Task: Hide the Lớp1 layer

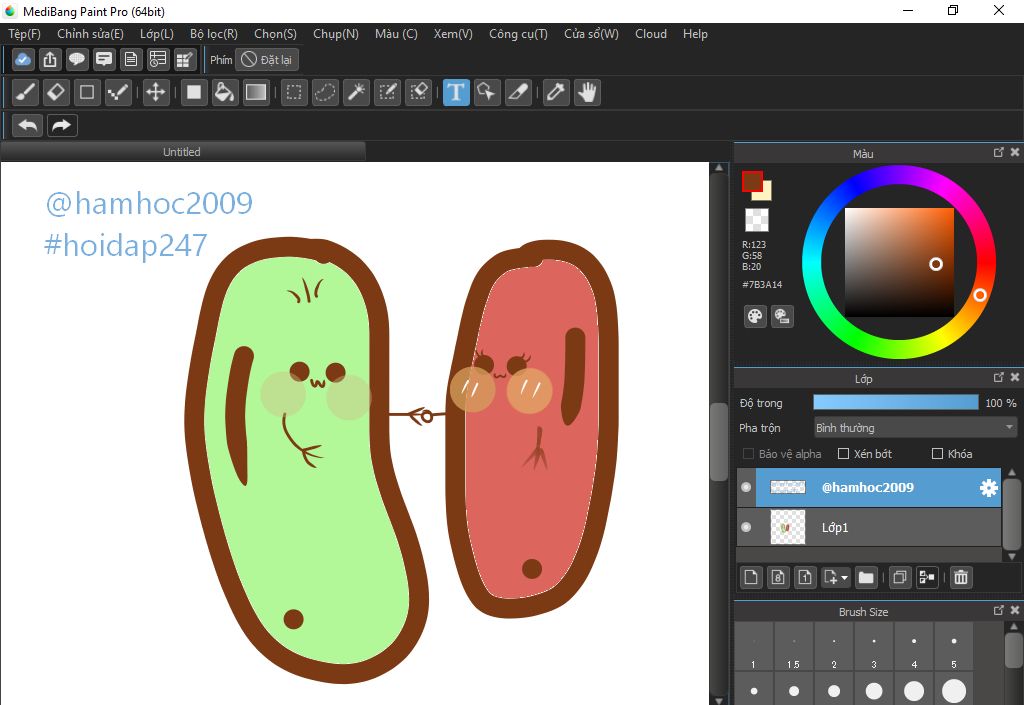Action: coord(745,527)
